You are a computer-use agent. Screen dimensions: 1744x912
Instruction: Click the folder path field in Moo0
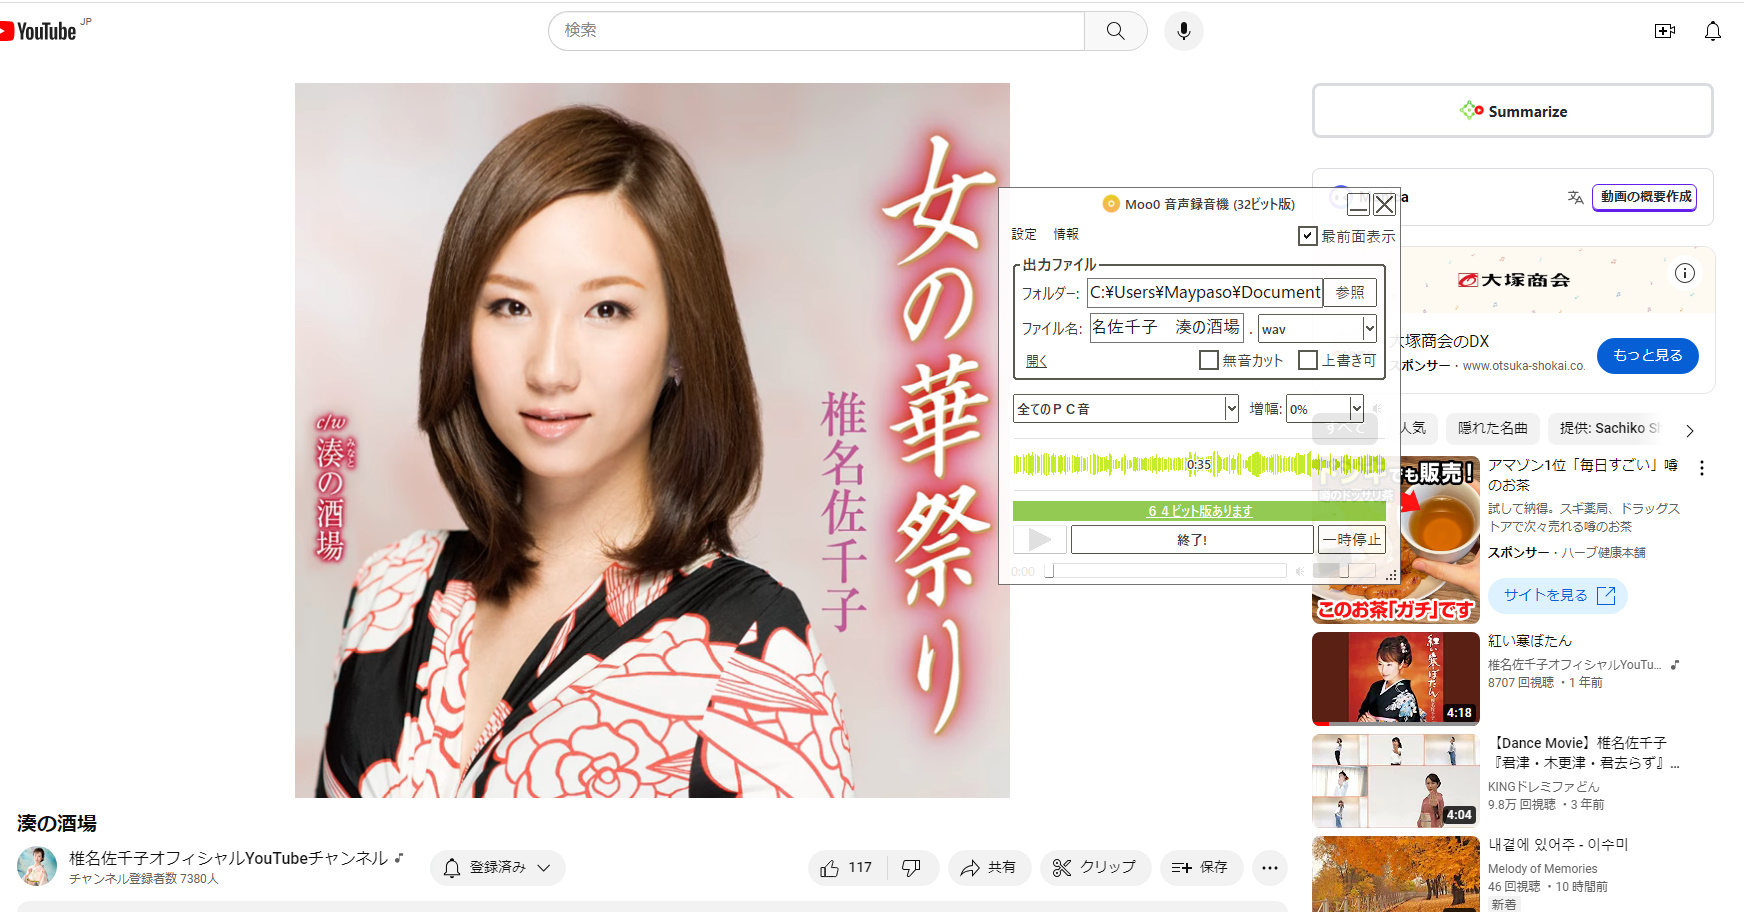click(x=1205, y=292)
